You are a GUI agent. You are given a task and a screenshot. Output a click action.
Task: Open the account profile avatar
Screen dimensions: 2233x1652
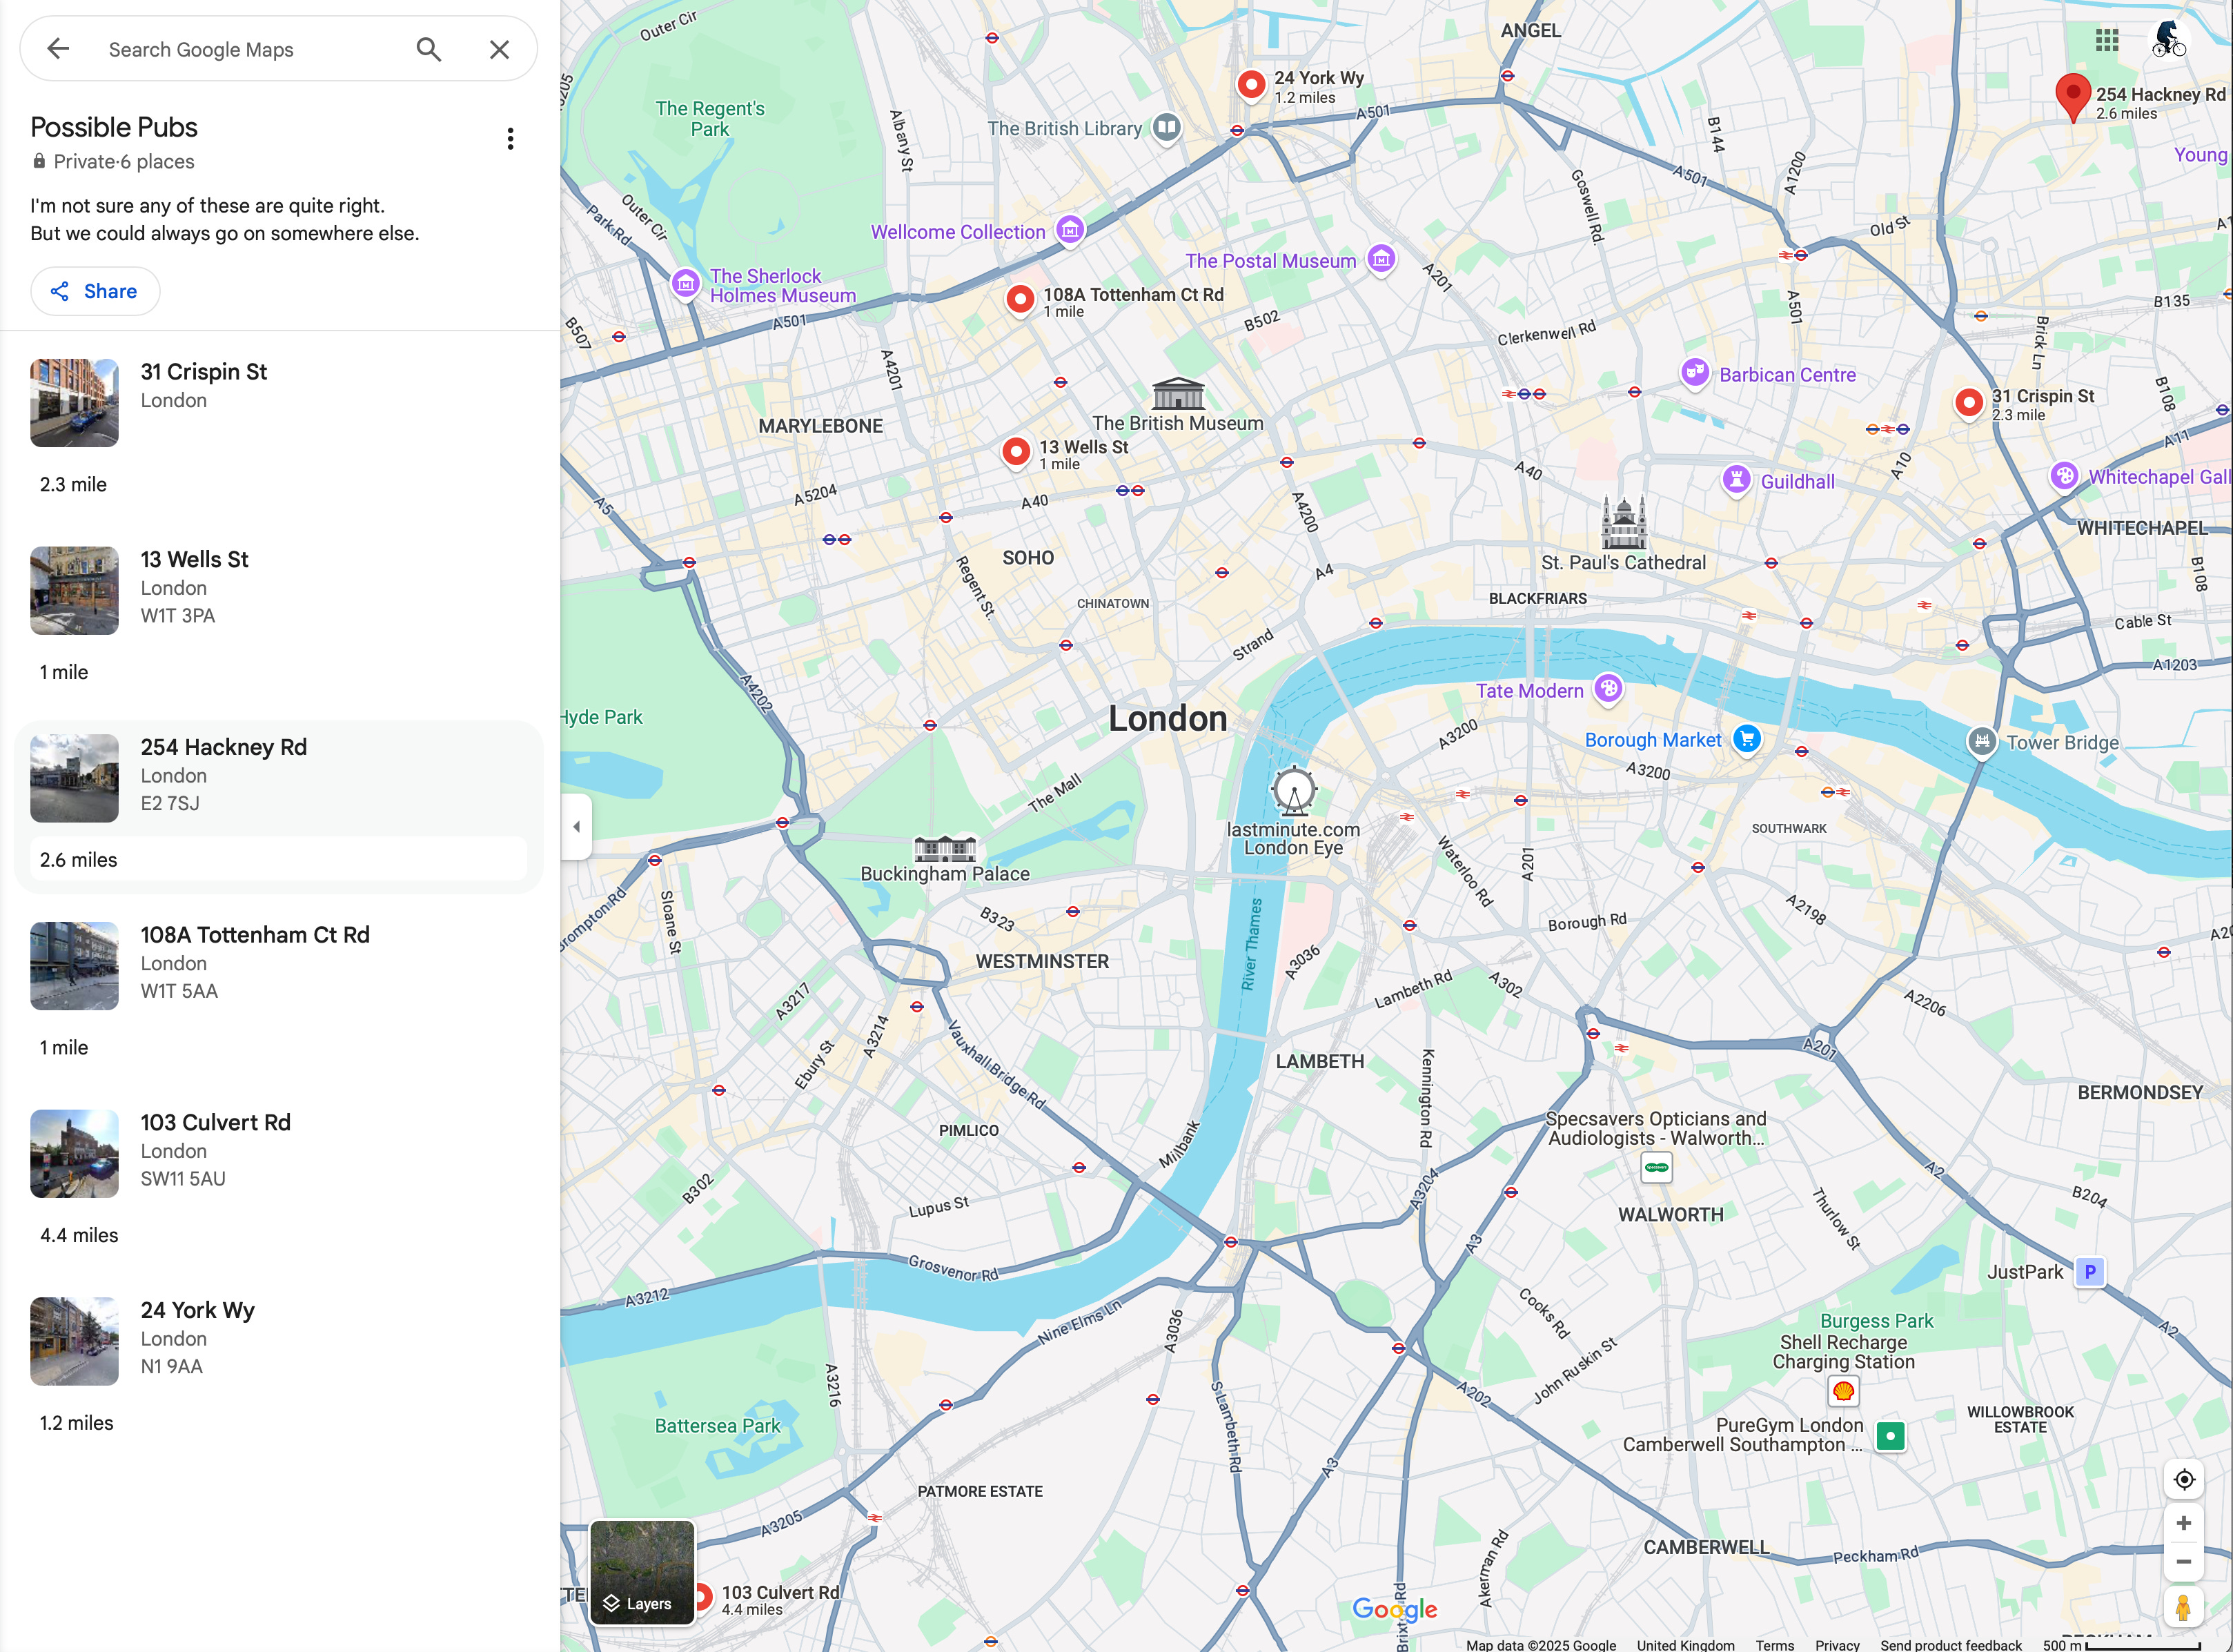[2169, 40]
